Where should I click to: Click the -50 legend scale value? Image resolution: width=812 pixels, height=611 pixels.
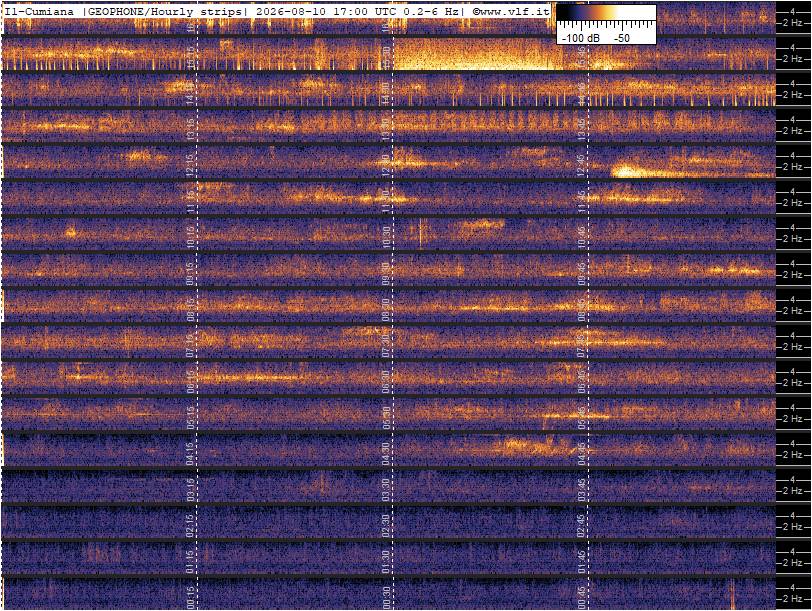click(x=622, y=38)
